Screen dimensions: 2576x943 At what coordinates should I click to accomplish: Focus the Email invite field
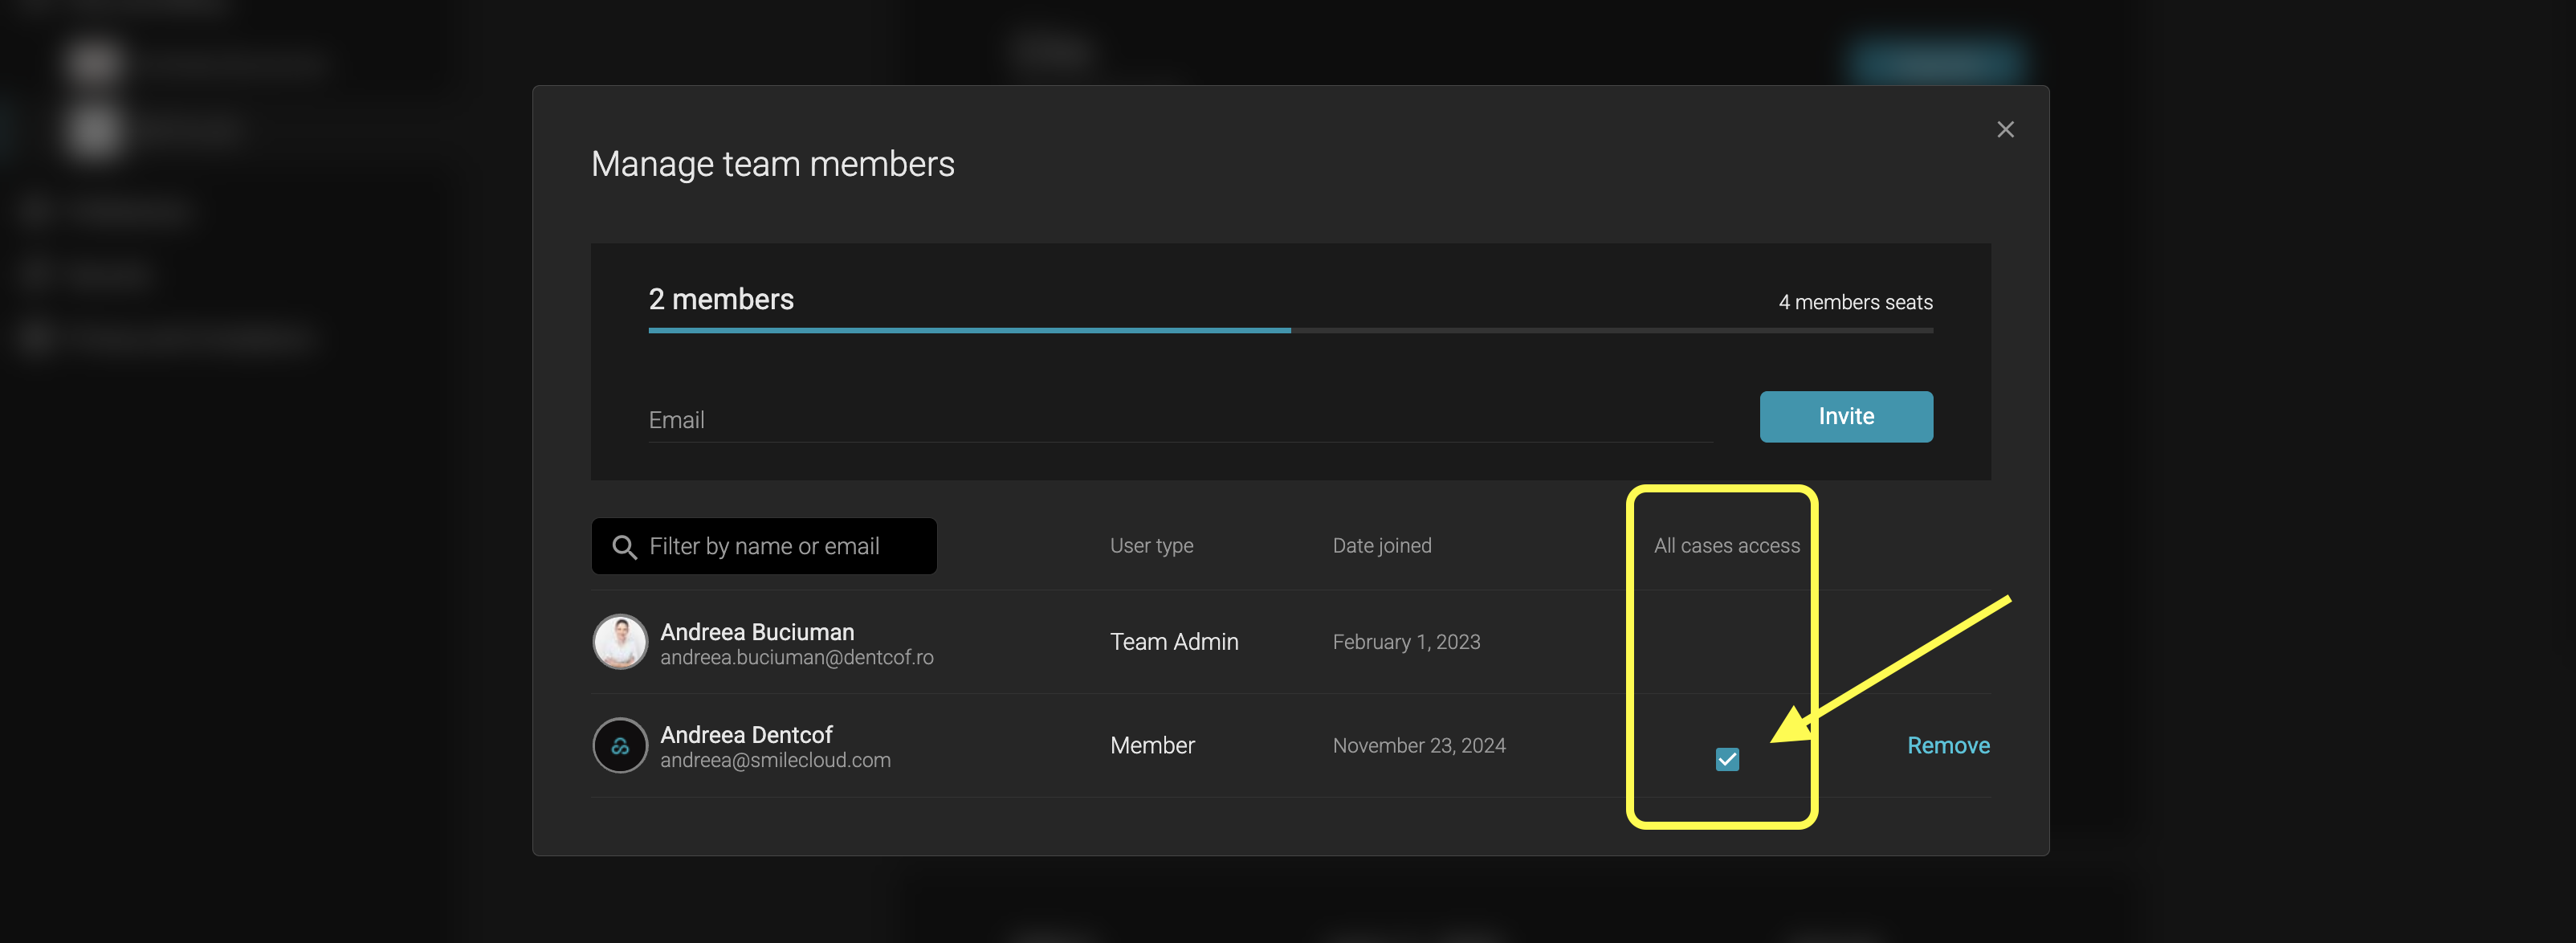[x=1180, y=420]
